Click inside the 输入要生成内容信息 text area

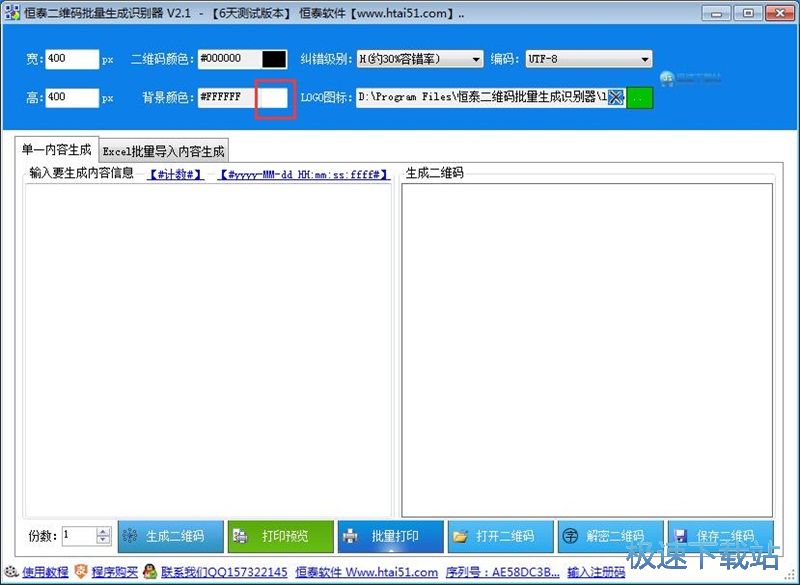click(x=208, y=349)
